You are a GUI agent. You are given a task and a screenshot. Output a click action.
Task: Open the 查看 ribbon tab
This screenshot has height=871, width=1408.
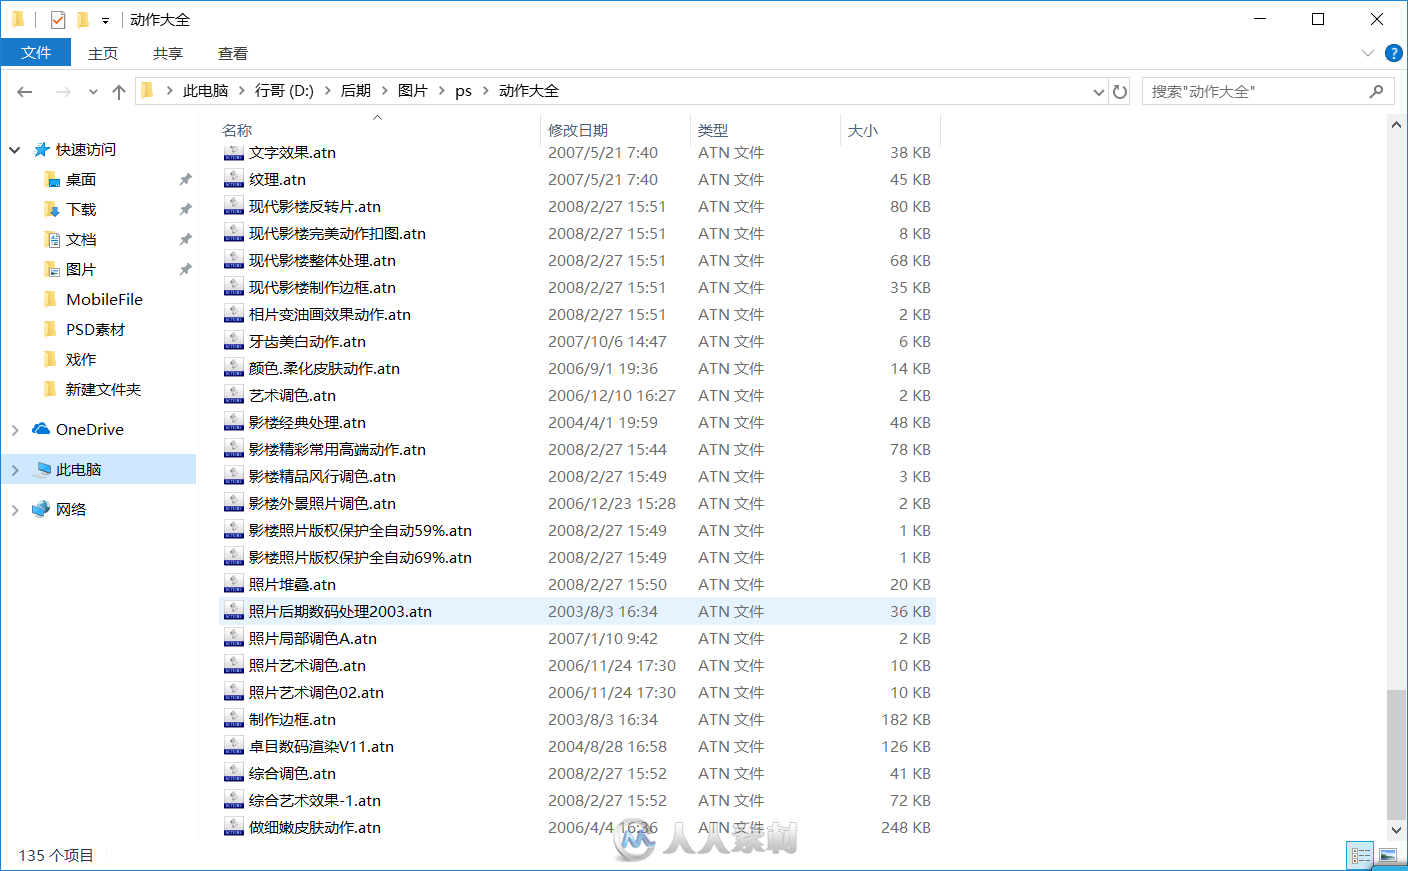[x=233, y=53]
